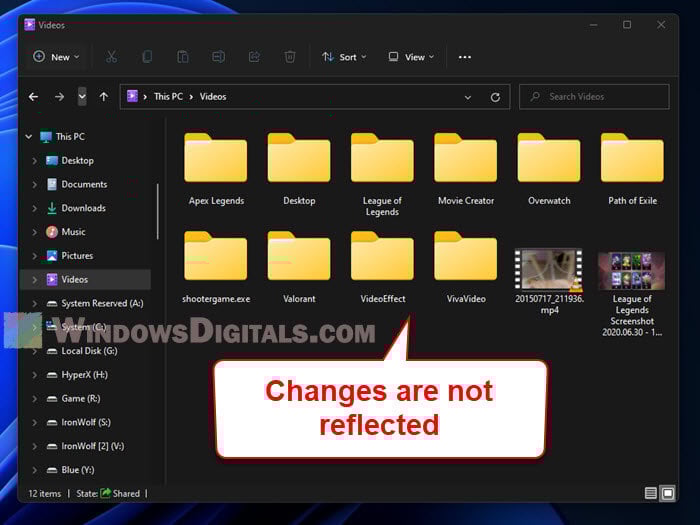Open the Sort options dropdown
The width and height of the screenshot is (700, 525).
pos(344,57)
